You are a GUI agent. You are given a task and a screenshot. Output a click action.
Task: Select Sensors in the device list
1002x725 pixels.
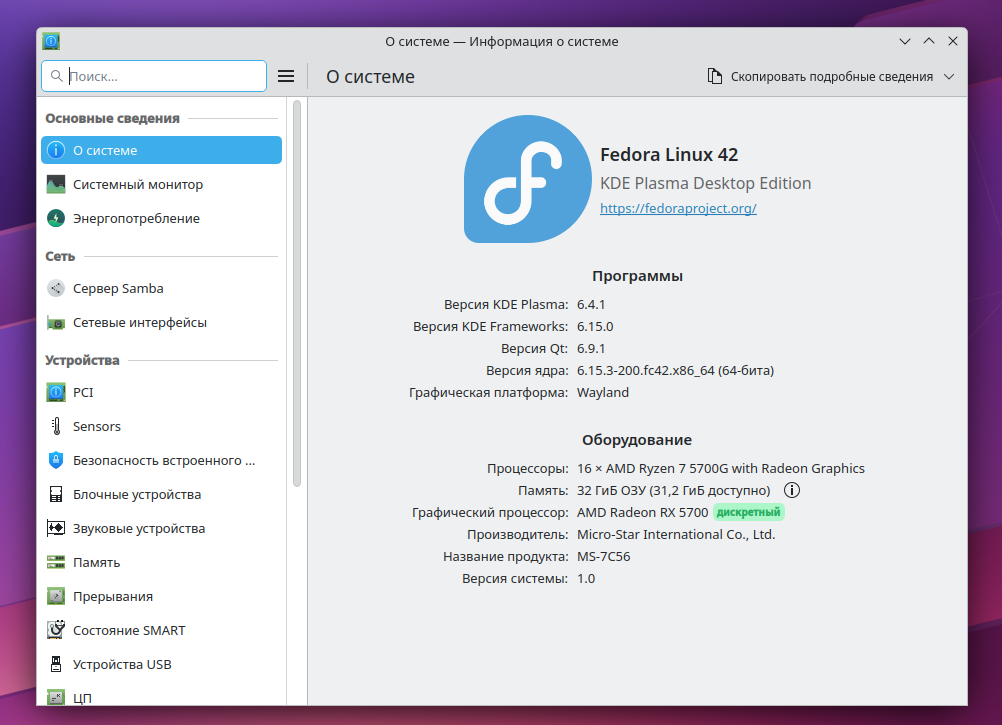162,426
